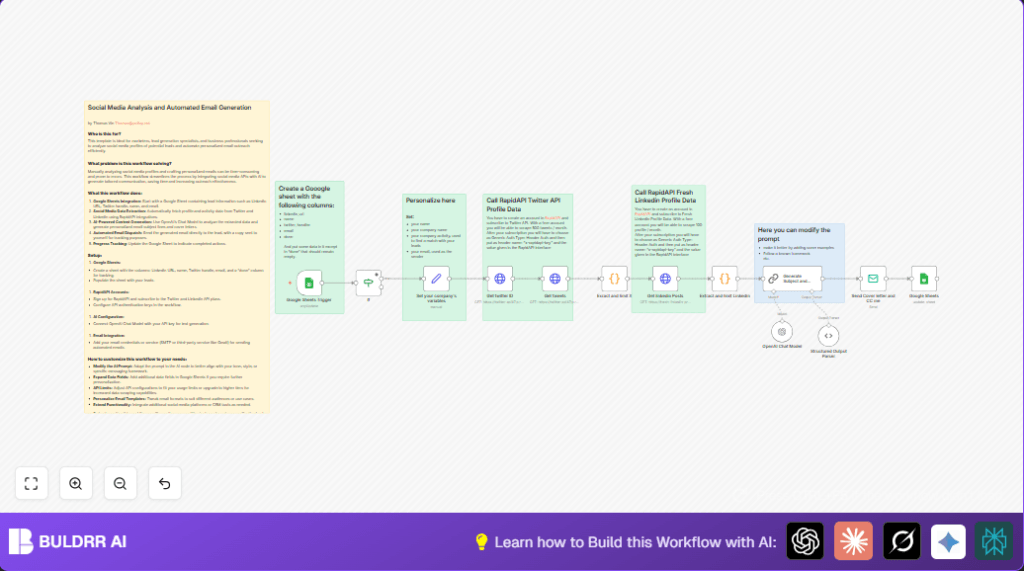This screenshot has height=571, width=1024.
Task: Open the Structured Output Parser sub-node
Action: [x=828, y=336]
